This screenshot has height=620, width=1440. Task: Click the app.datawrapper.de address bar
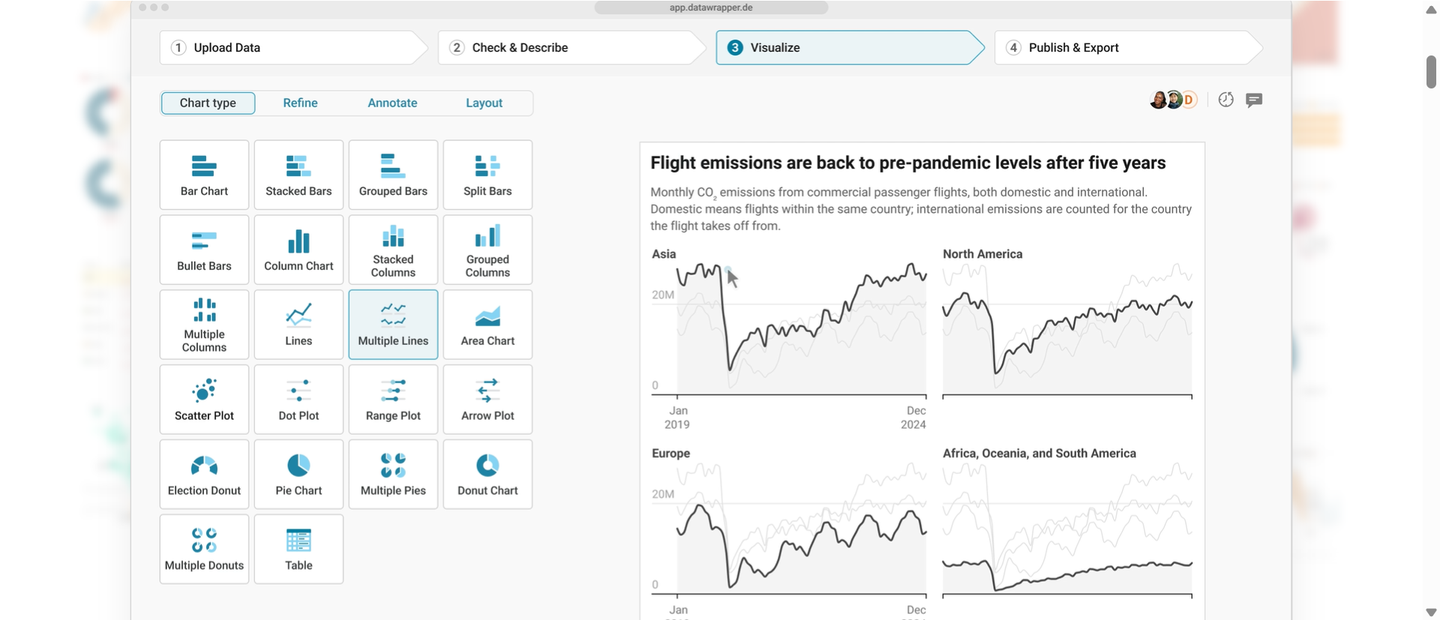click(711, 7)
